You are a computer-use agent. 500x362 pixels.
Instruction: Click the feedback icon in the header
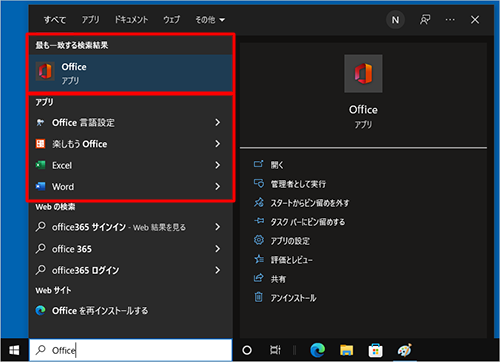pos(425,20)
